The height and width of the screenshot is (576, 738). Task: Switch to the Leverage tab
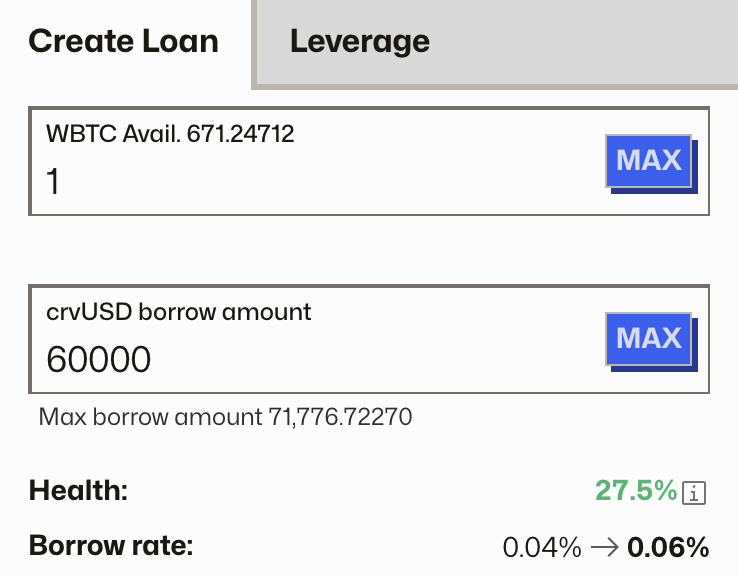tap(359, 42)
